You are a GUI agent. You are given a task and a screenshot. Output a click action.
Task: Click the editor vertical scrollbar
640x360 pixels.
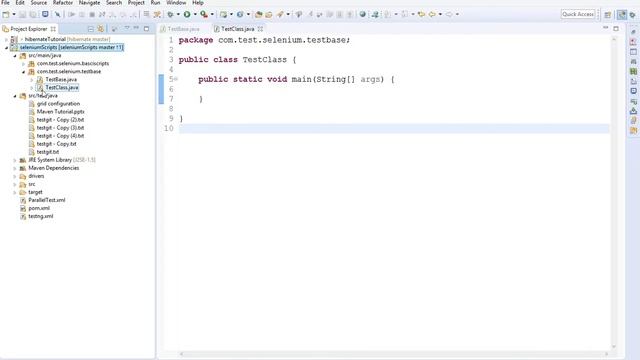tap(614, 192)
